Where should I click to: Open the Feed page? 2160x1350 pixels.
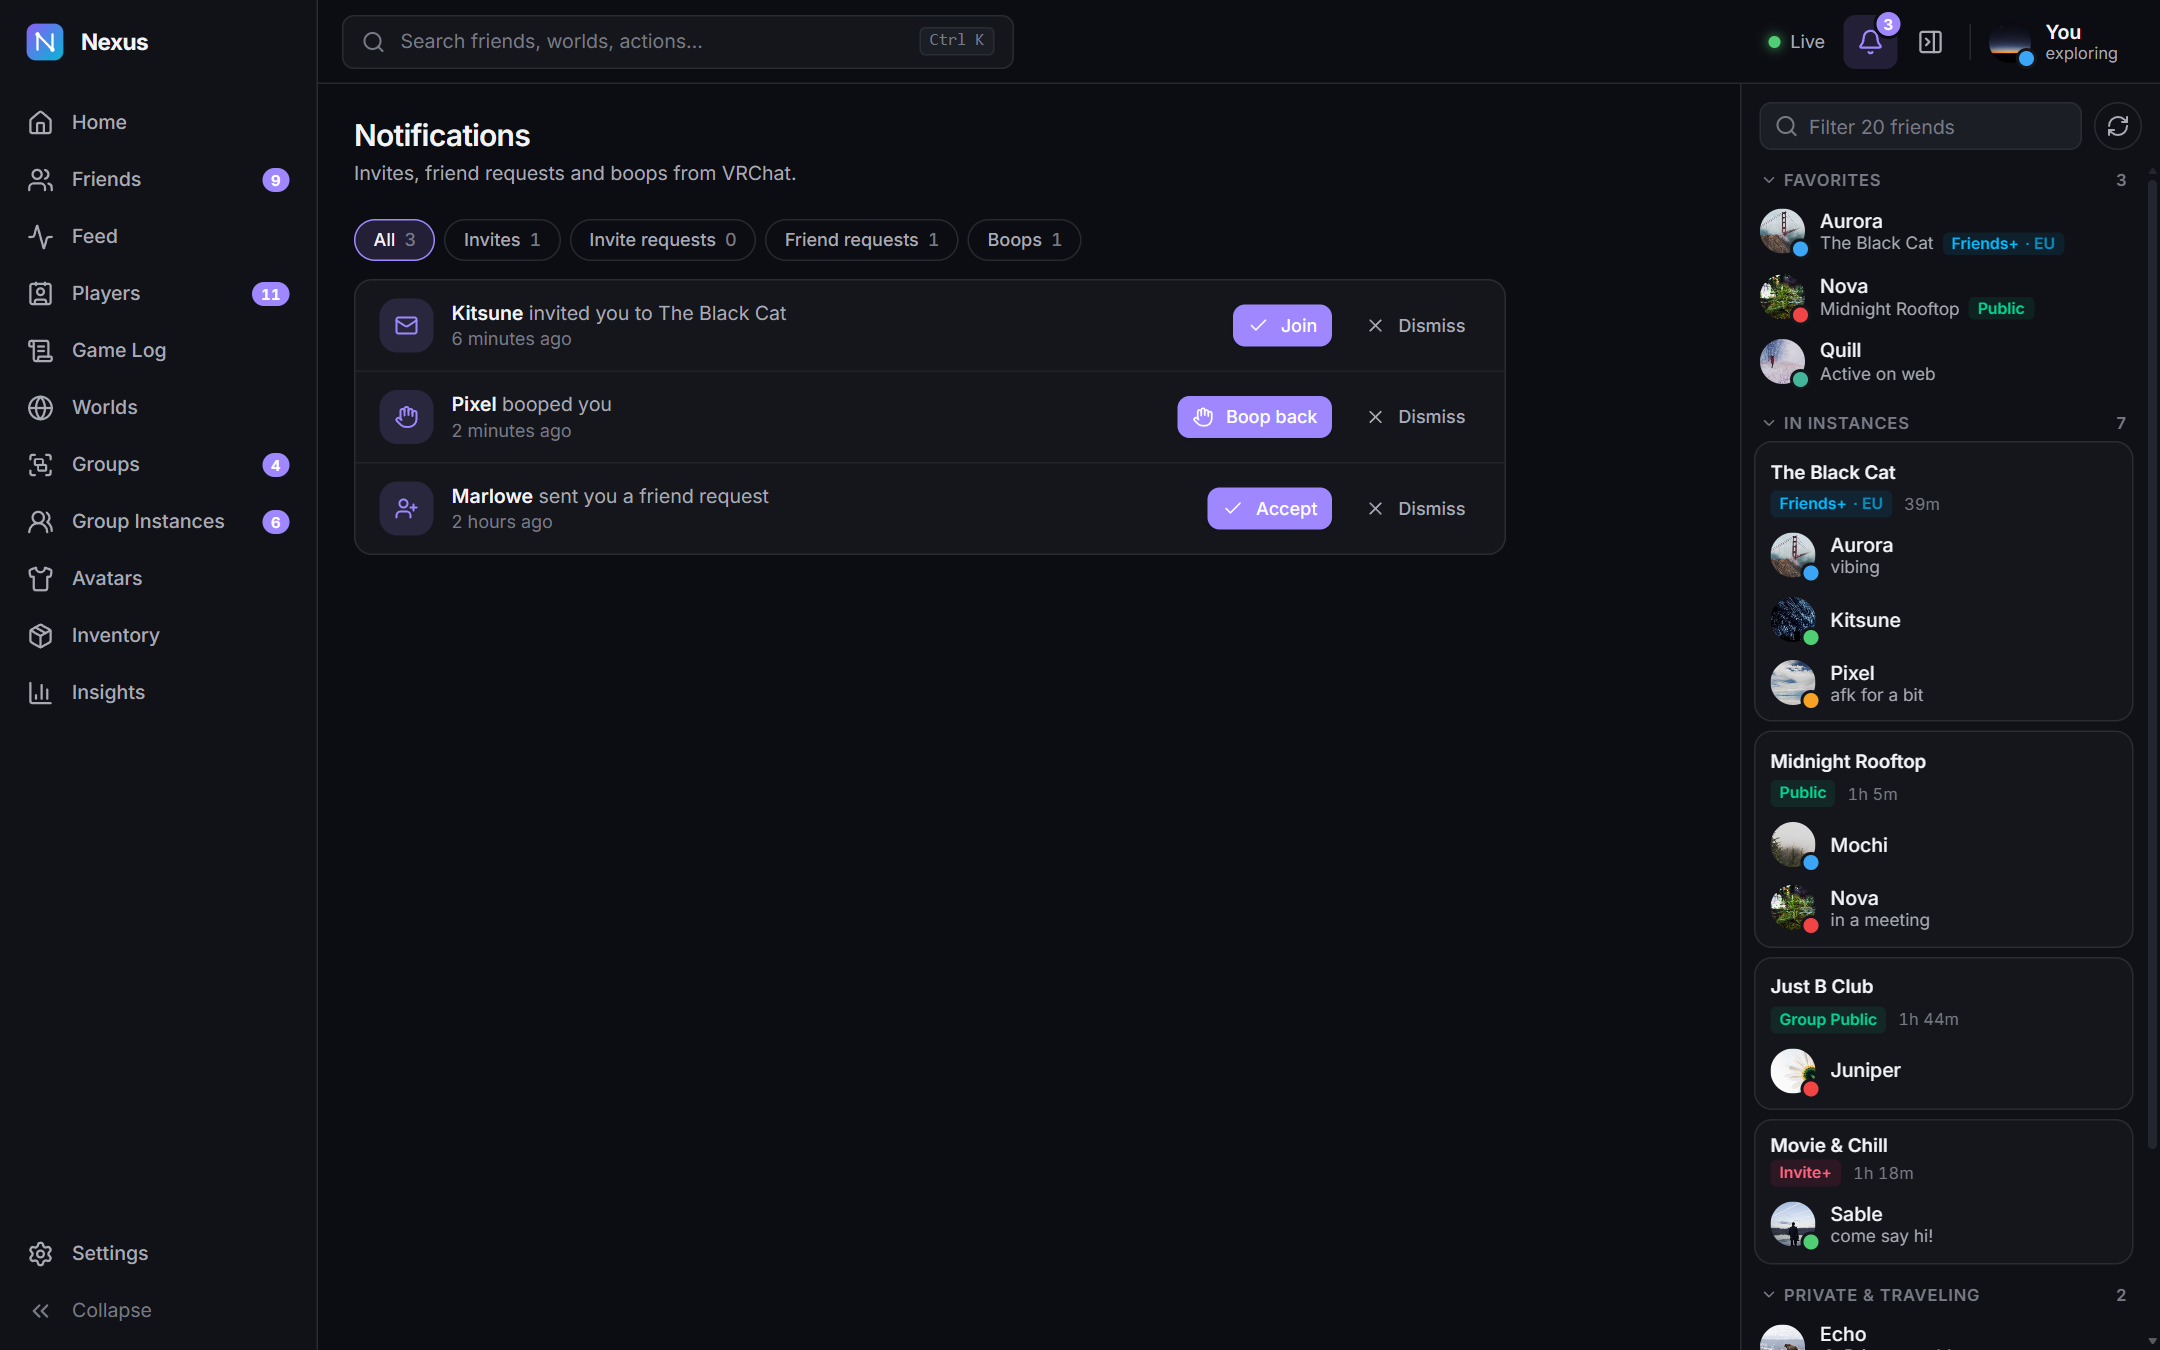click(x=159, y=236)
